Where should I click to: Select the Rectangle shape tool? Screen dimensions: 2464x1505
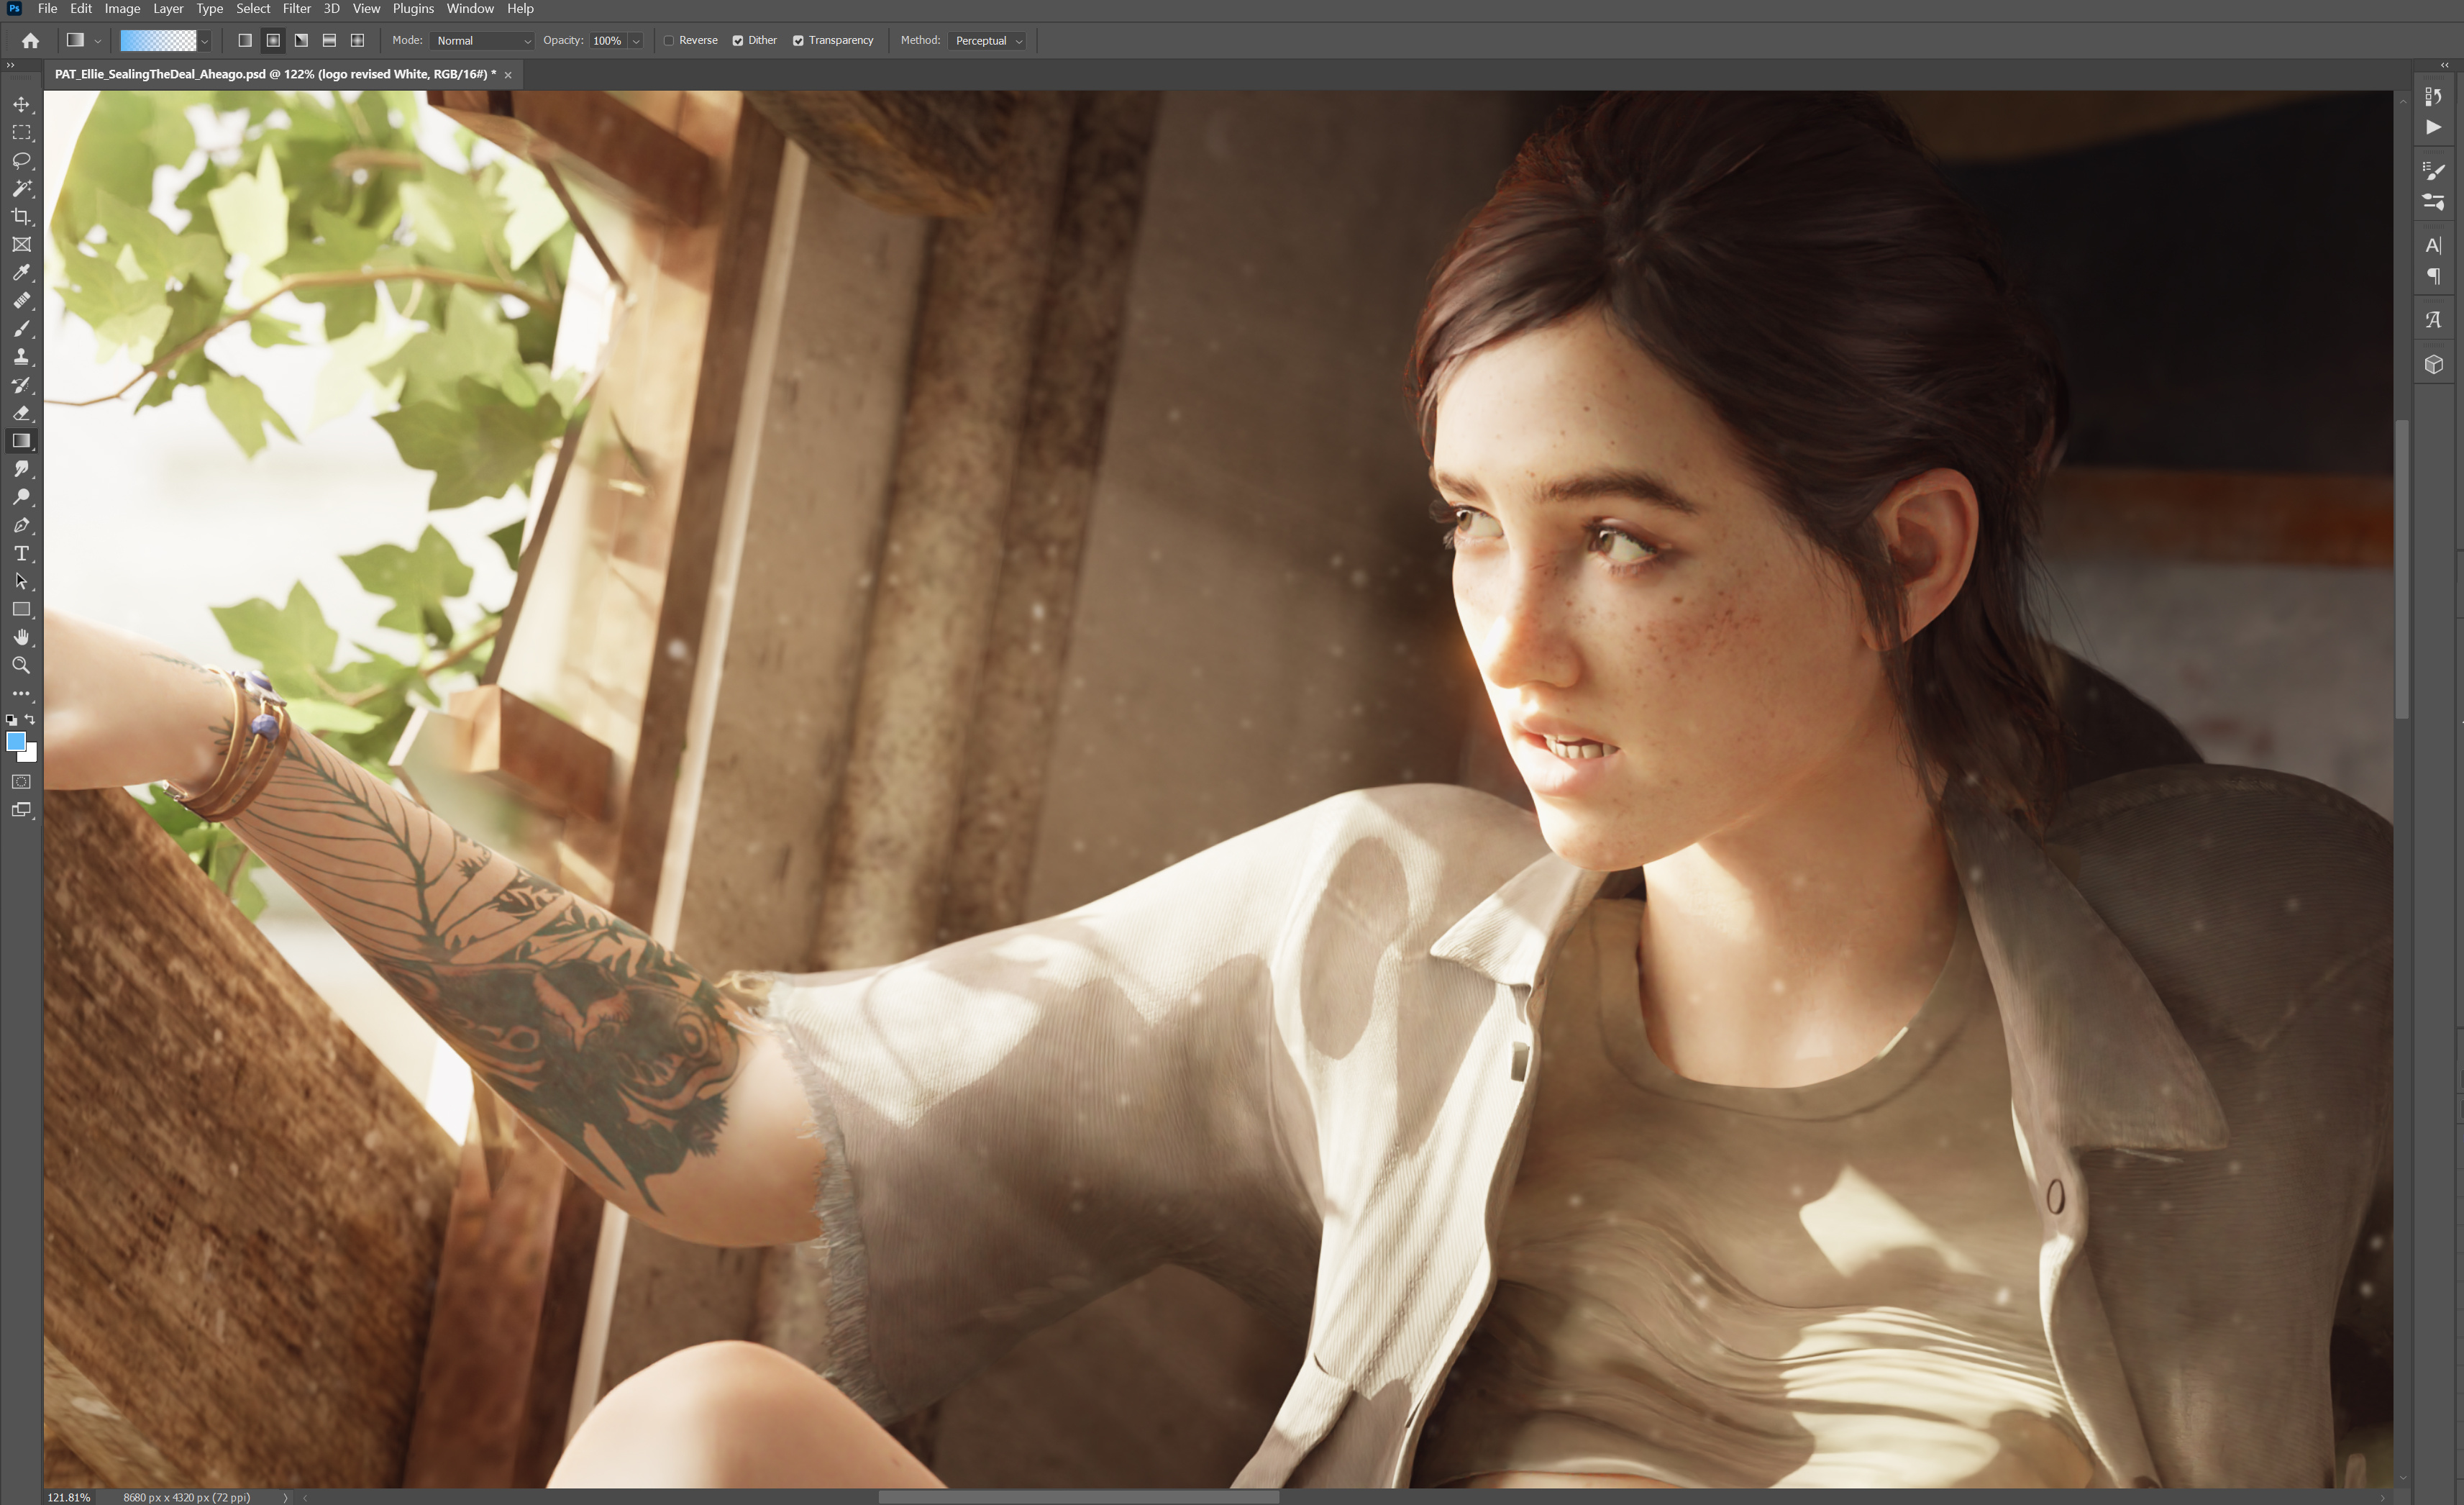click(x=21, y=609)
